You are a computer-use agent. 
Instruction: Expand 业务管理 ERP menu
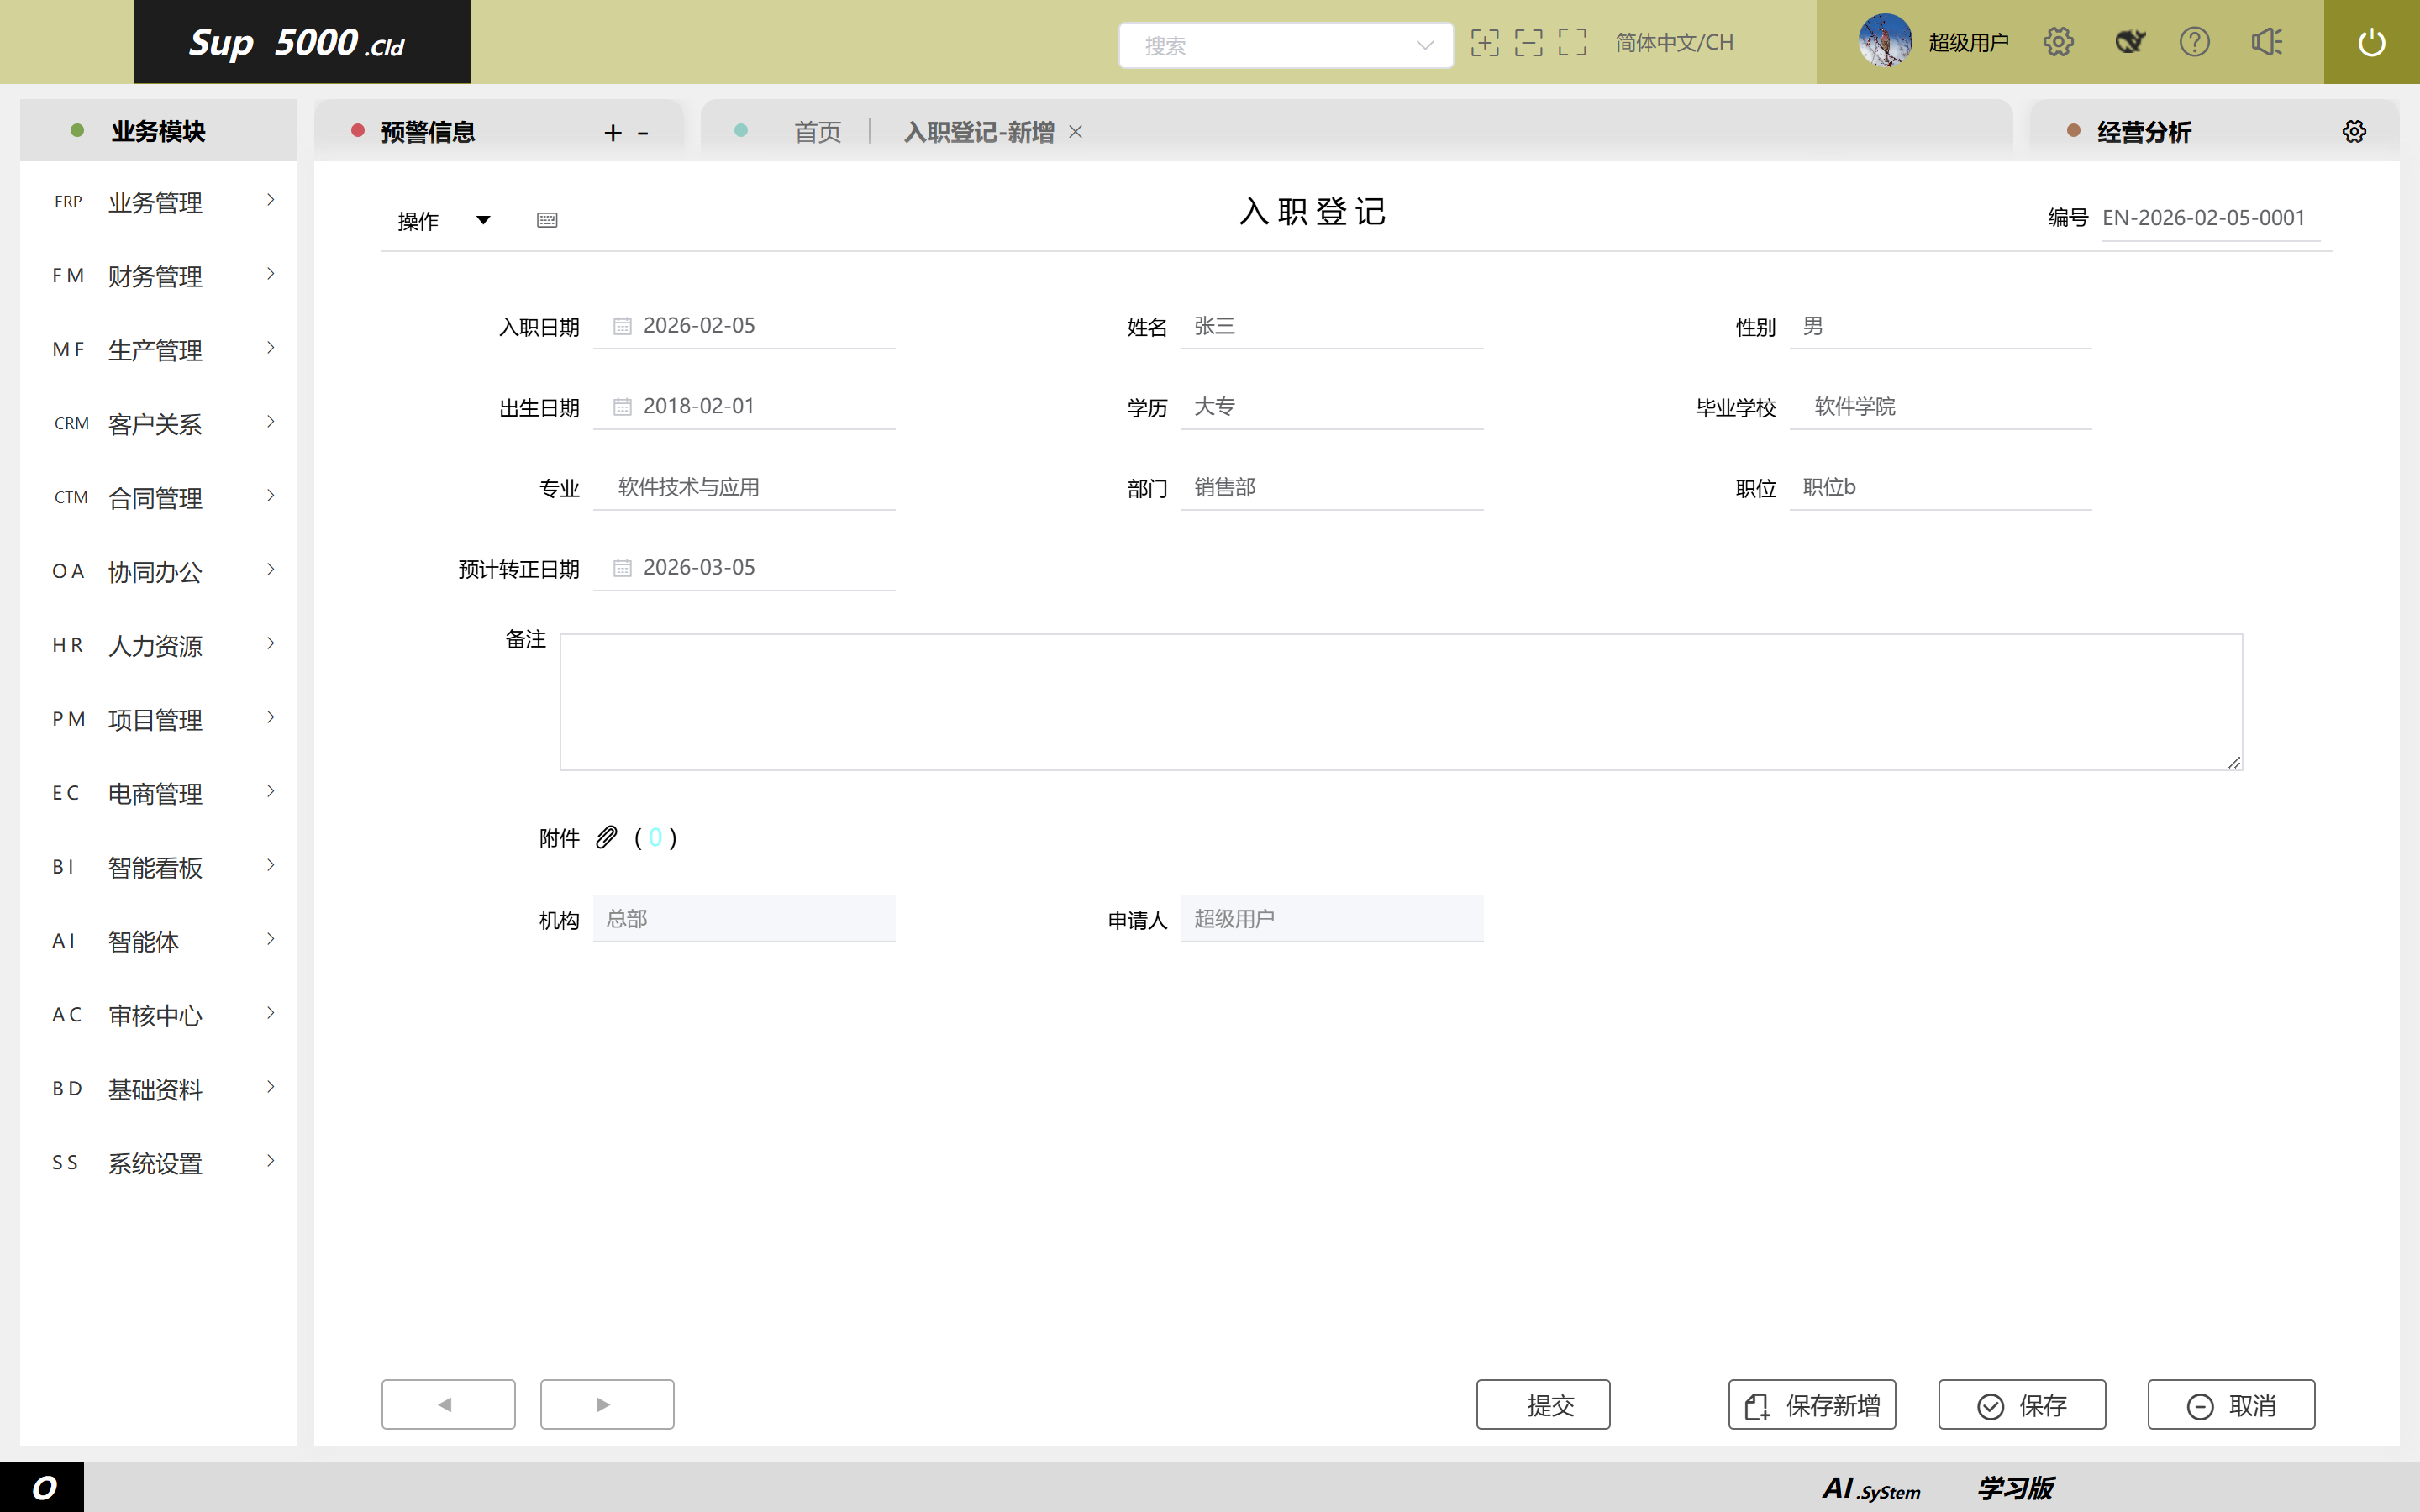pos(159,202)
